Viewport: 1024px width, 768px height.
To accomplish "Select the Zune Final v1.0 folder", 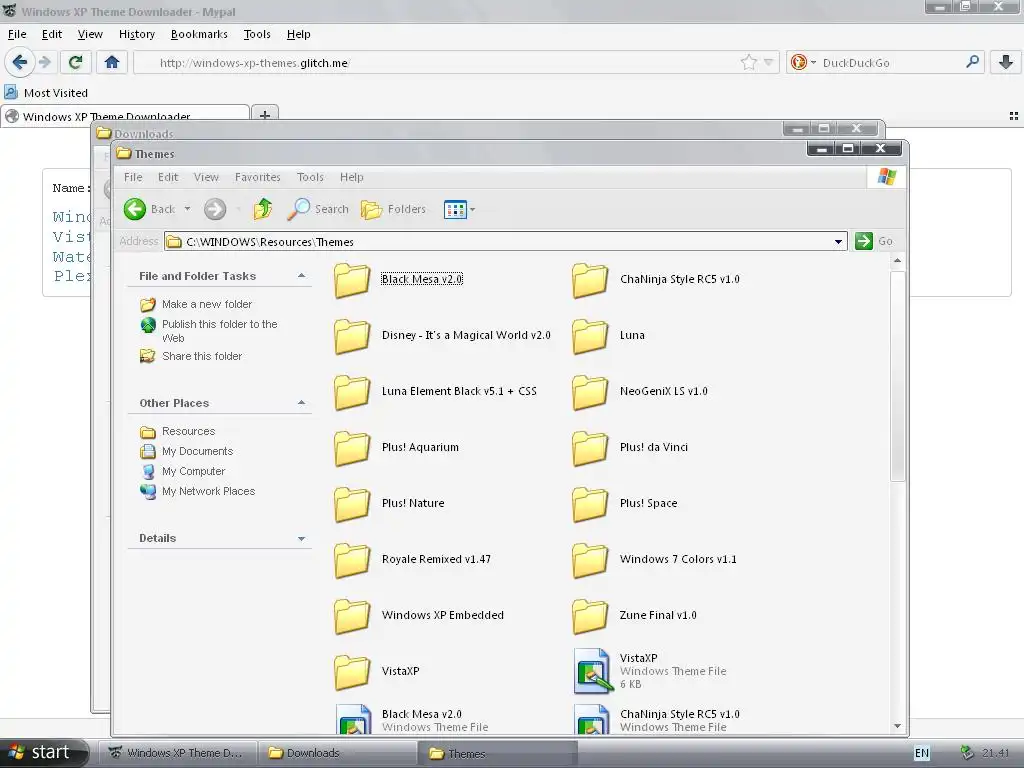I will pyautogui.click(x=634, y=616).
